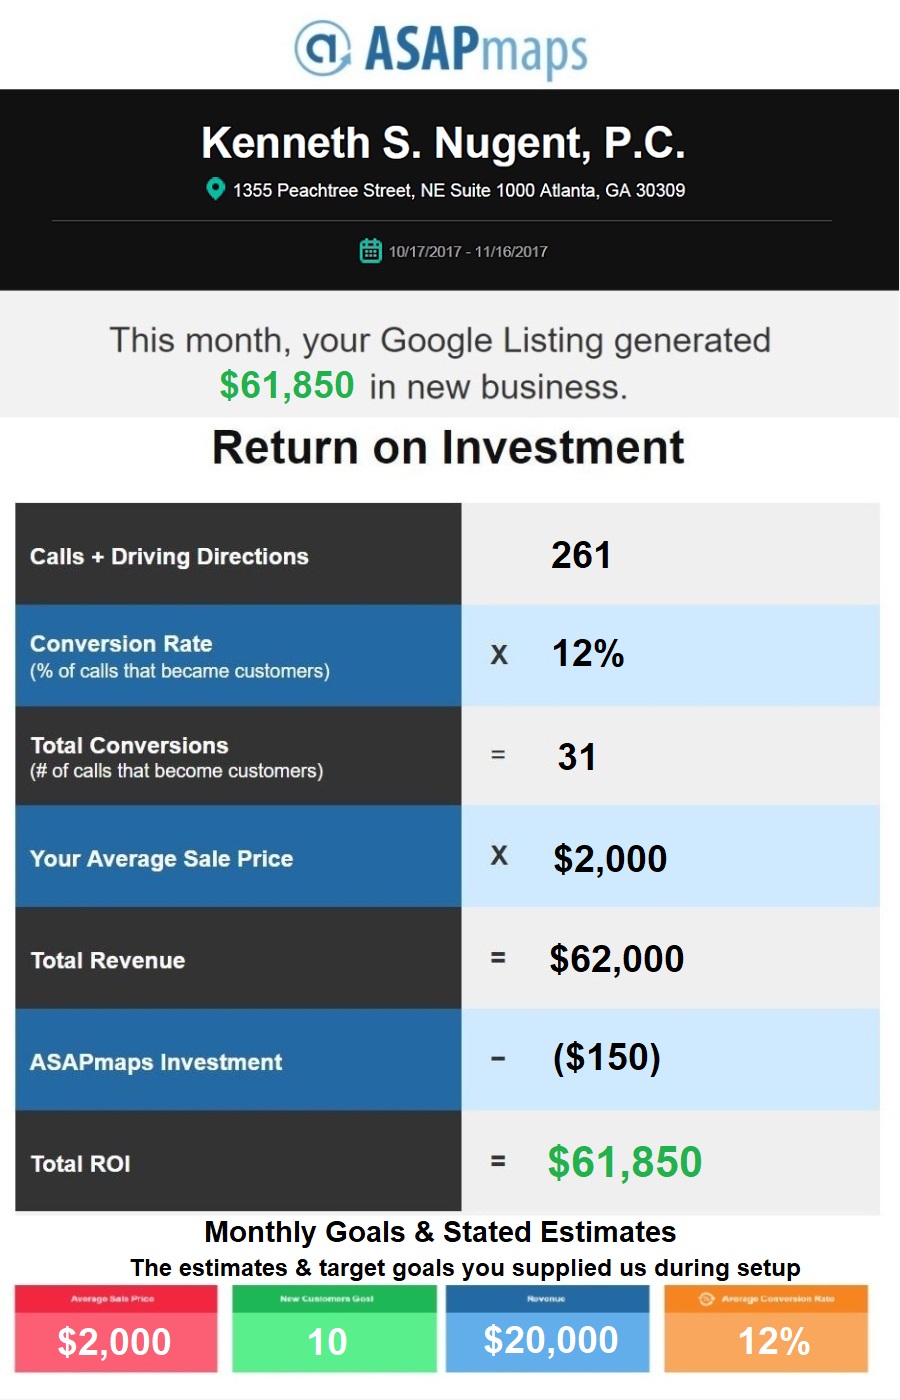This screenshot has width=900, height=1400.
Task: Select the Calls + Driving Directions row
Action: pyautogui.click(x=169, y=557)
